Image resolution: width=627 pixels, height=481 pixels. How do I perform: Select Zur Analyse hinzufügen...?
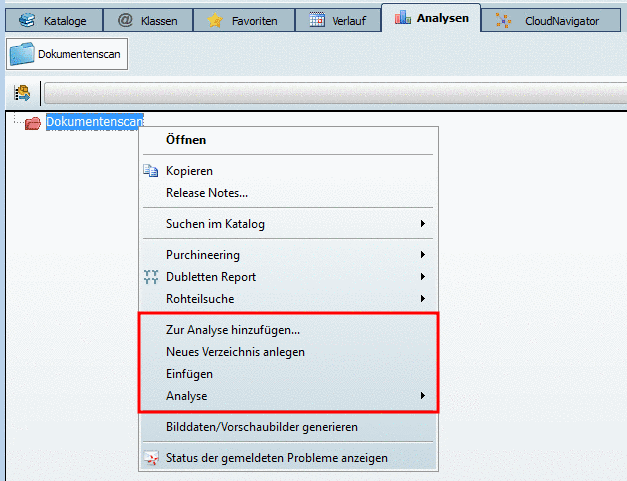tap(288, 330)
